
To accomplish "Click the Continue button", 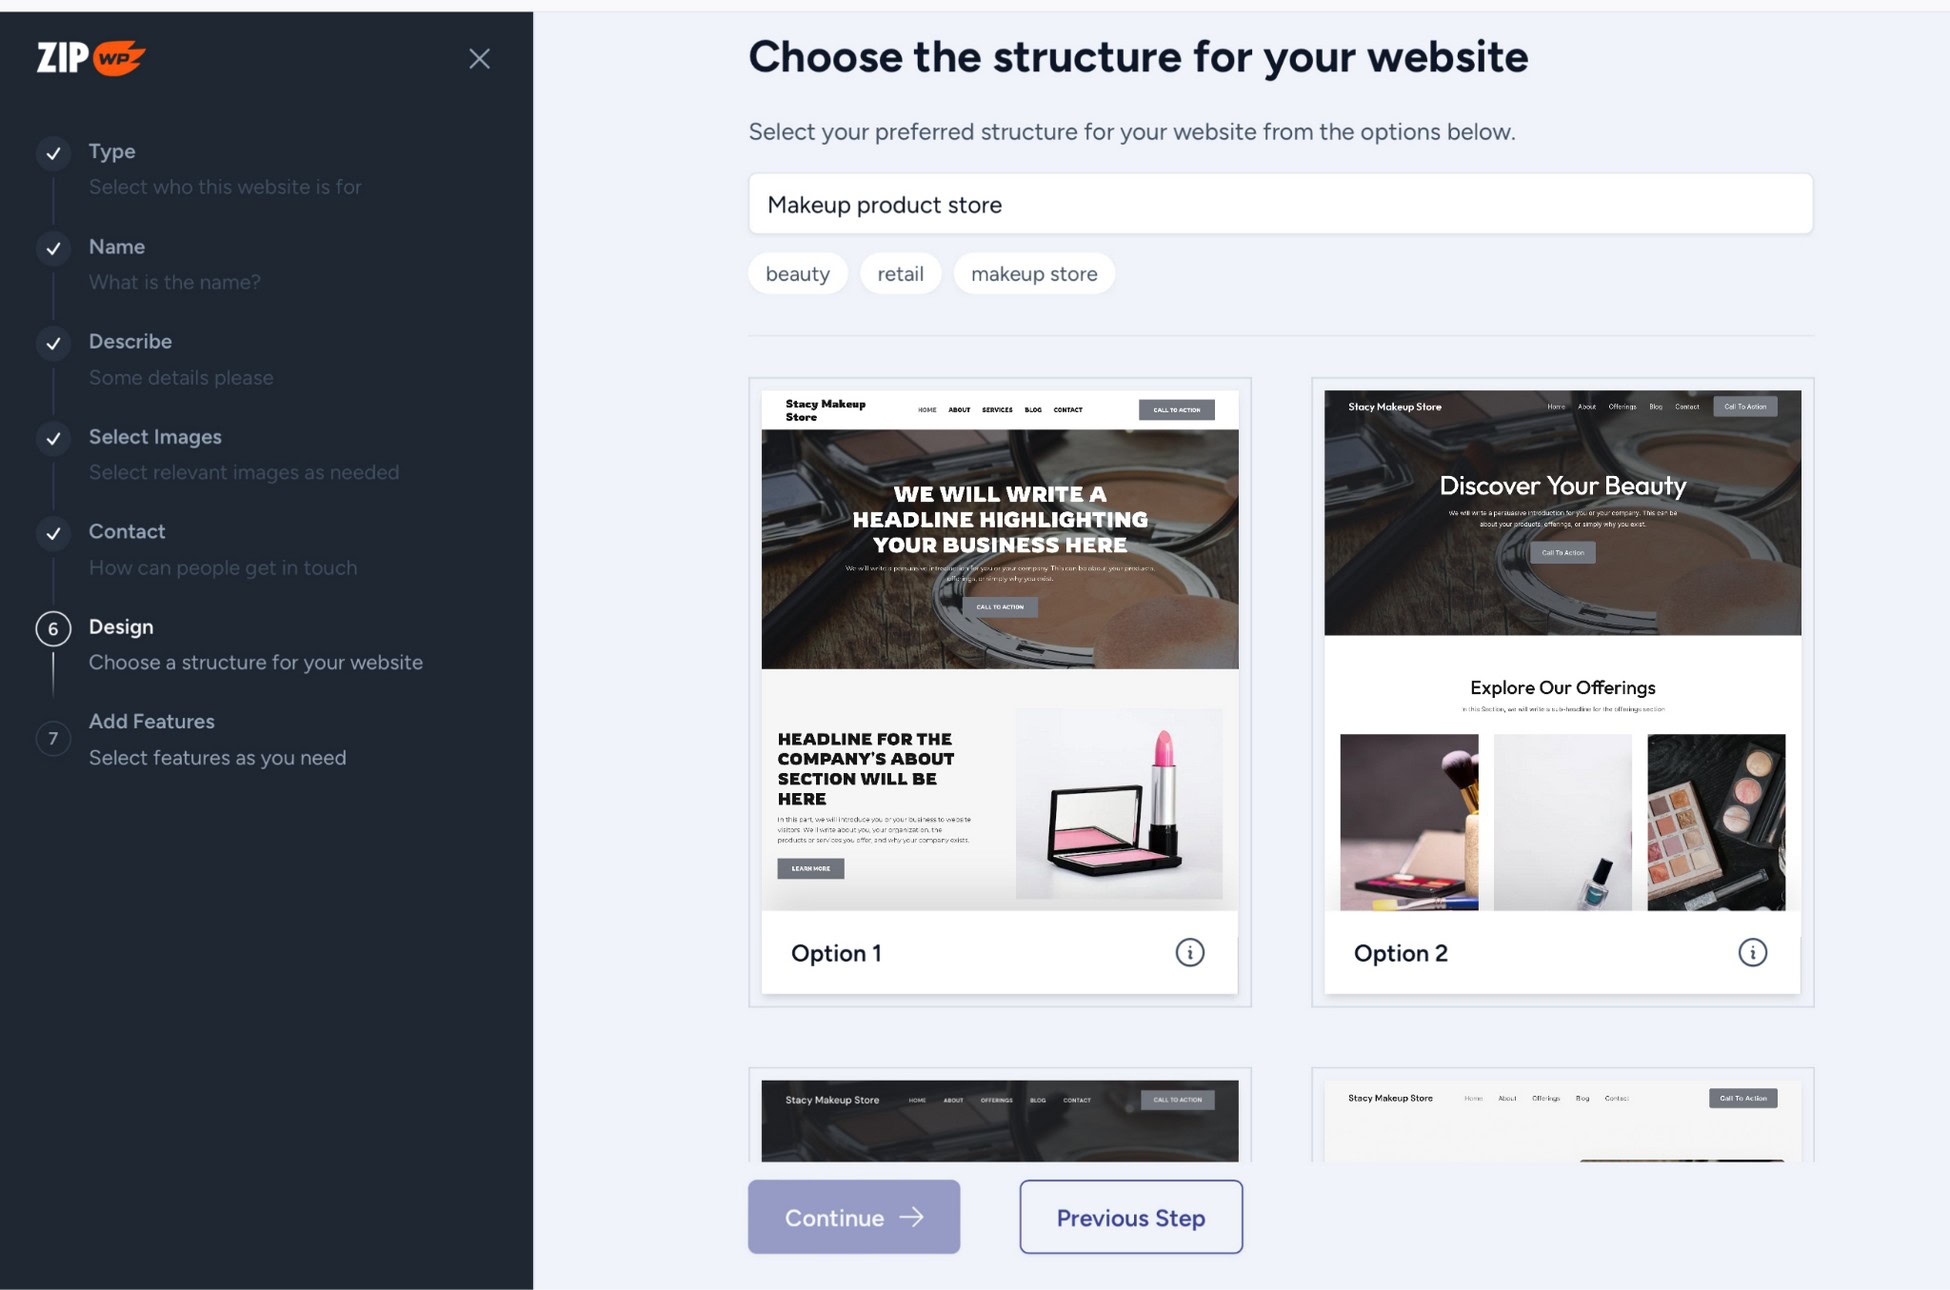I will (853, 1217).
